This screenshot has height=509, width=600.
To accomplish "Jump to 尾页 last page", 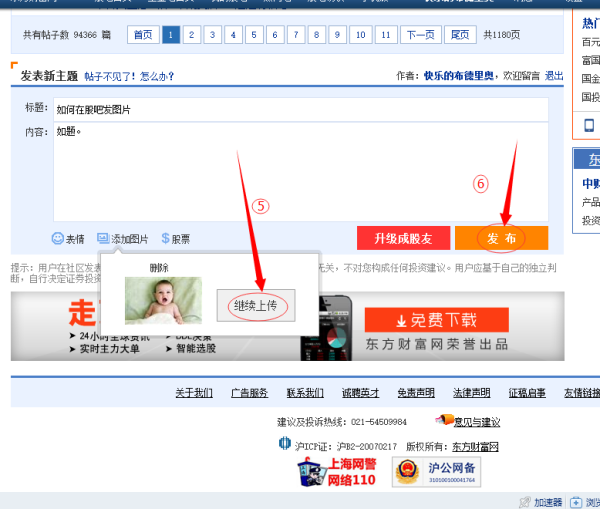I will (x=460, y=35).
